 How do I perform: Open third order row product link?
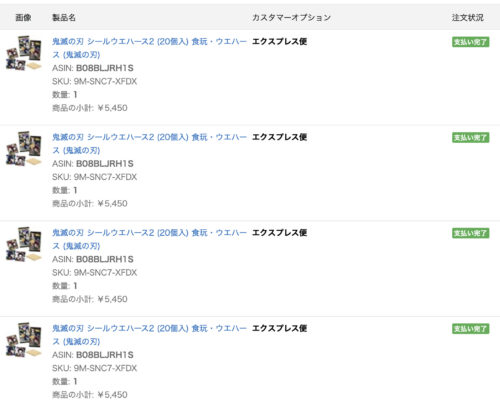click(149, 239)
